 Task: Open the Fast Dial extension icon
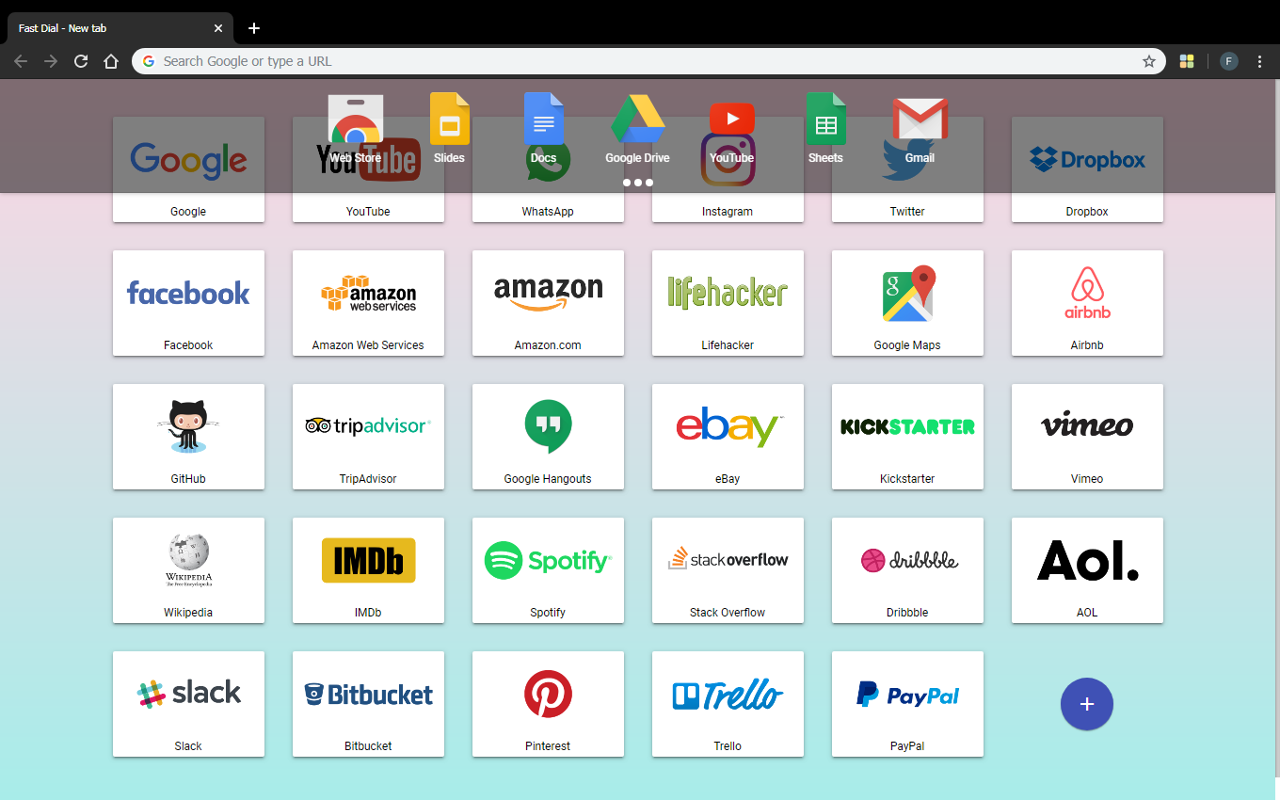click(1187, 61)
